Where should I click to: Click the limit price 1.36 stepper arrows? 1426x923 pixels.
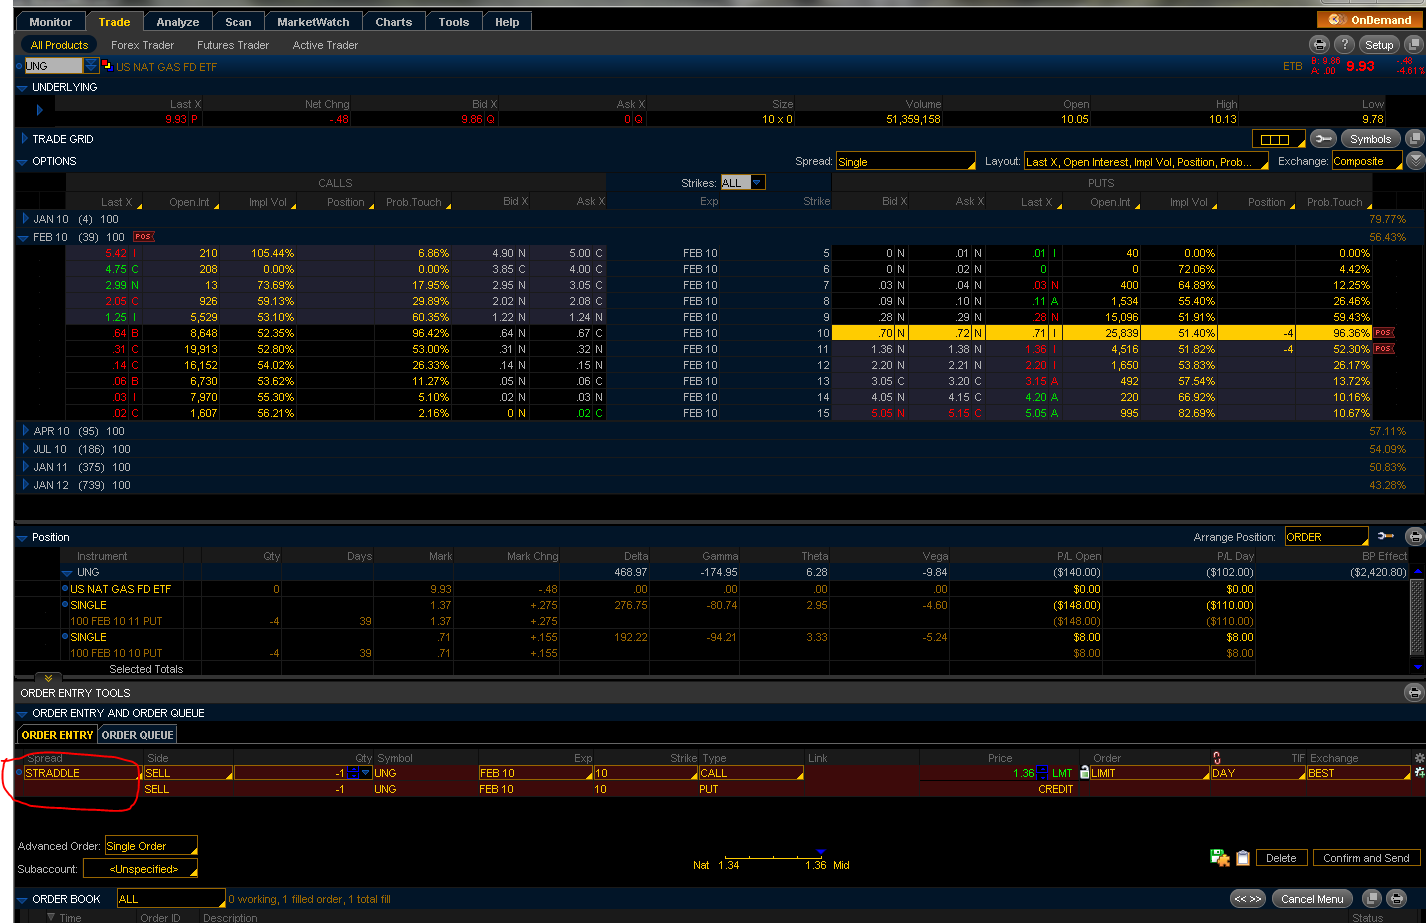click(x=1042, y=773)
